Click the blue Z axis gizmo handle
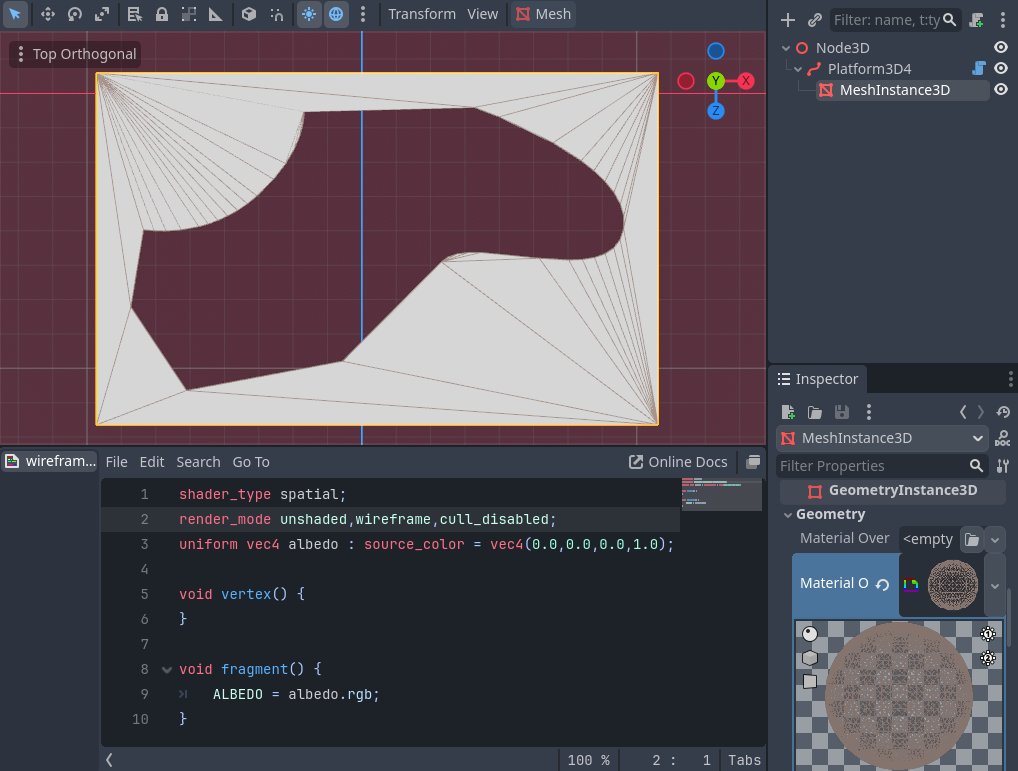The width and height of the screenshot is (1018, 771). (715, 111)
